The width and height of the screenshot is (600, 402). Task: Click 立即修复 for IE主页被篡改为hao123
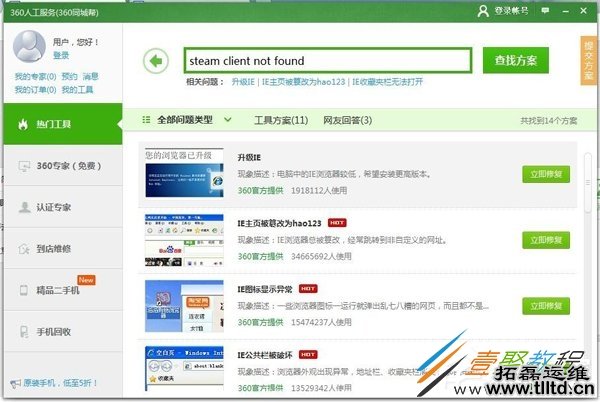click(546, 240)
